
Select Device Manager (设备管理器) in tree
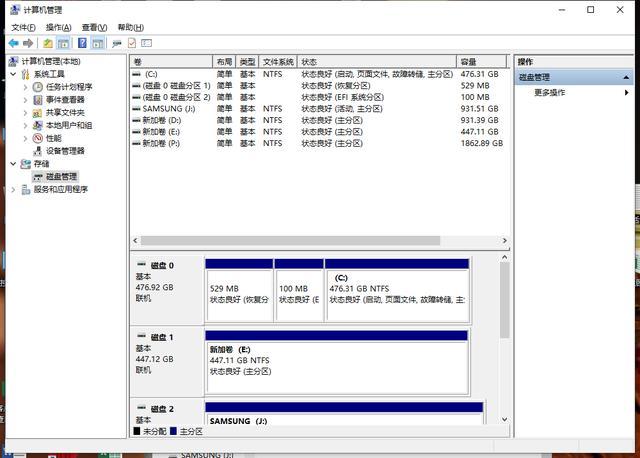pyautogui.click(x=65, y=151)
